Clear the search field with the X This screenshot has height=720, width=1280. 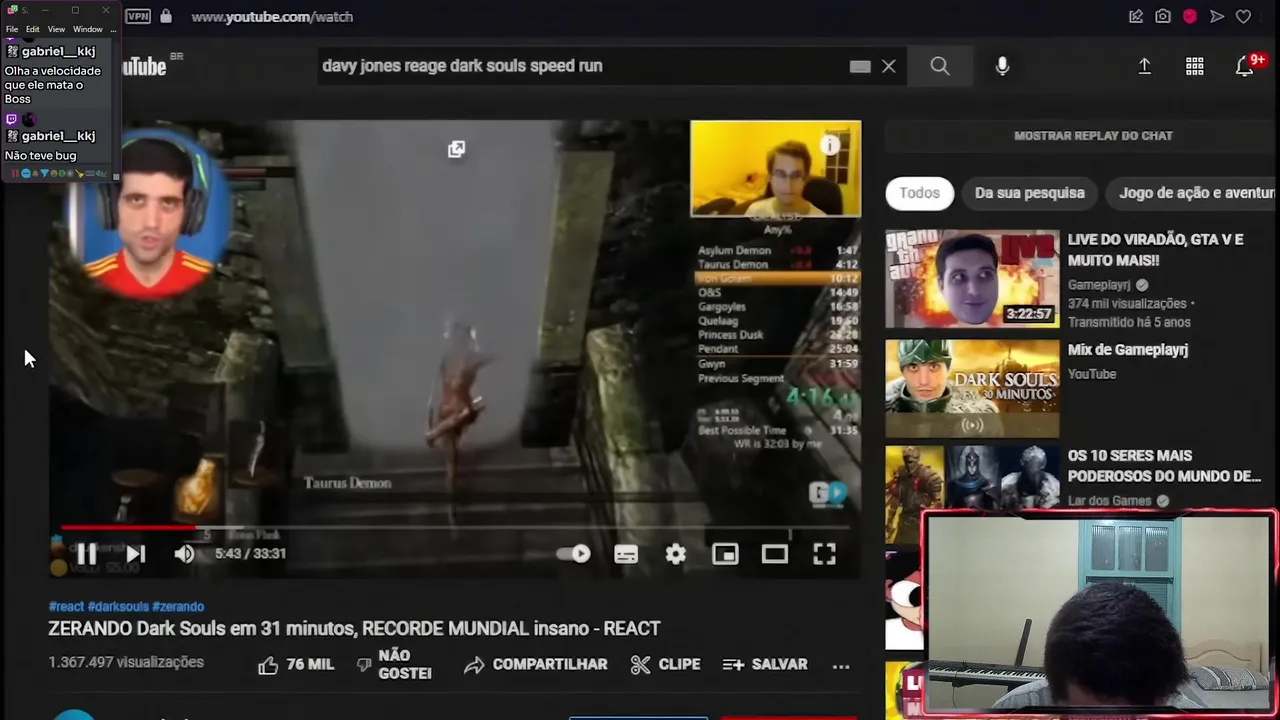pyautogui.click(x=888, y=66)
